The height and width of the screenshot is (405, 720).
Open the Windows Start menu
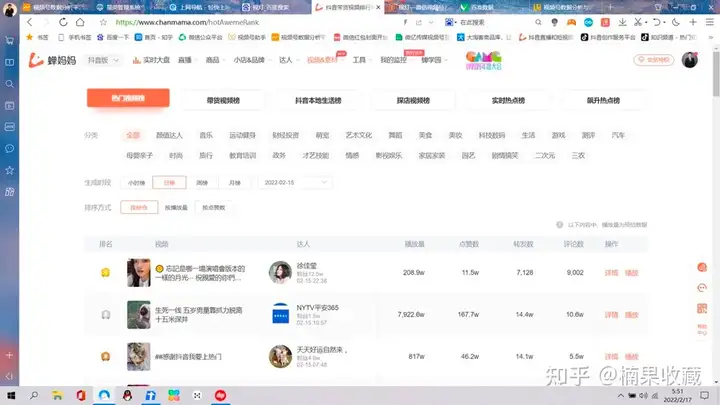click(x=11, y=395)
